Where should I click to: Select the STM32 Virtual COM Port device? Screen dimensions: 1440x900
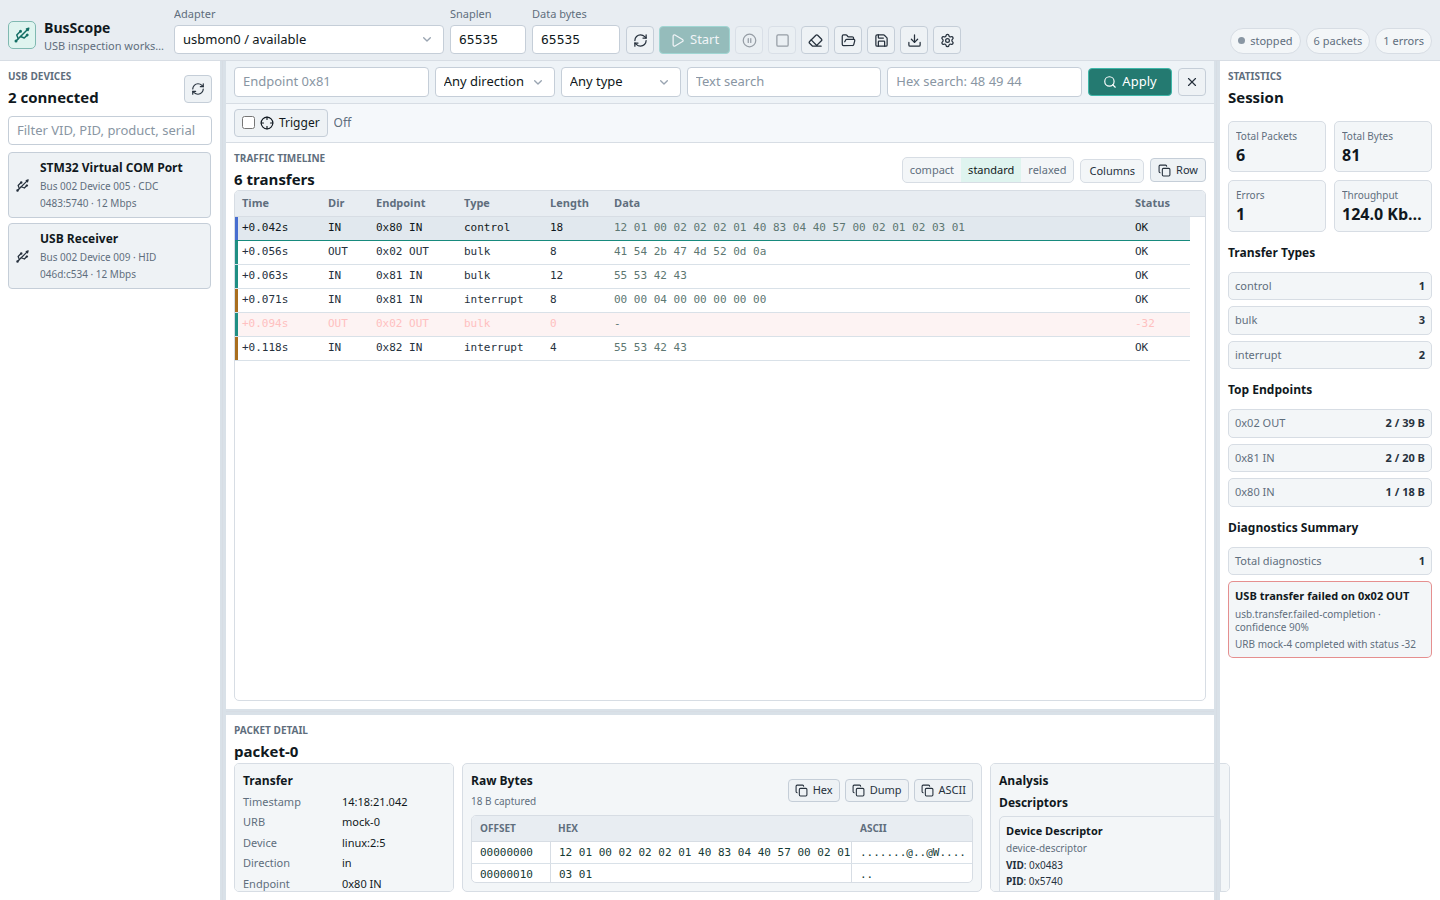click(x=109, y=185)
